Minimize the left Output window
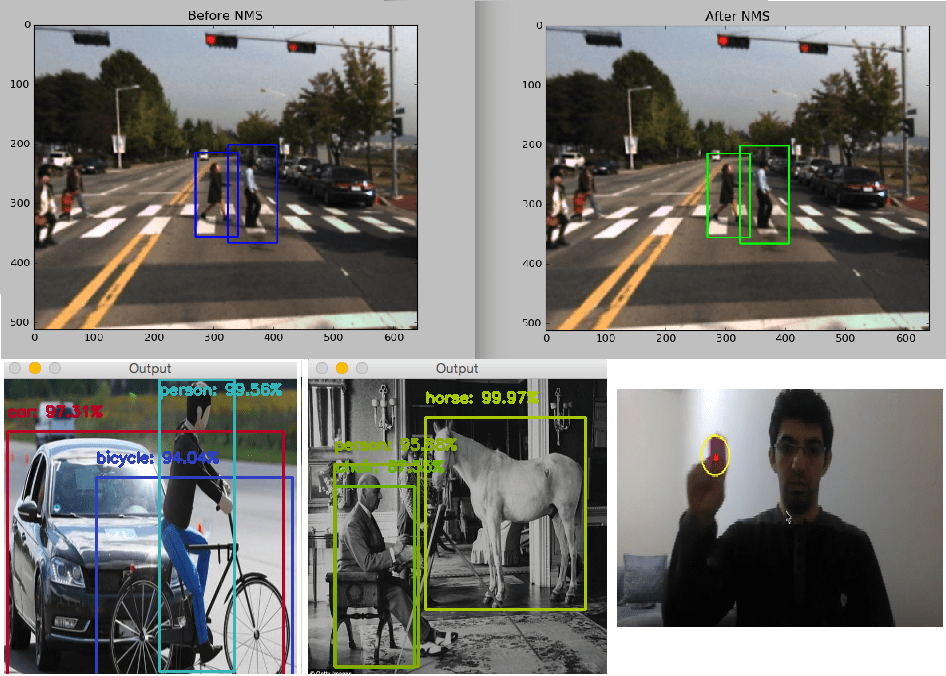This screenshot has width=946, height=676. point(37,368)
